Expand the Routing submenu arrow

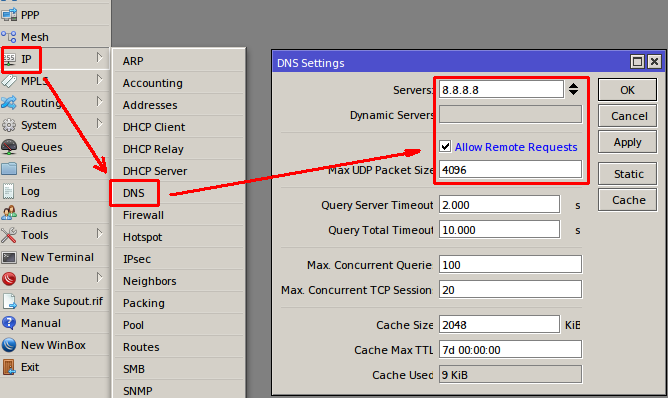[99, 101]
